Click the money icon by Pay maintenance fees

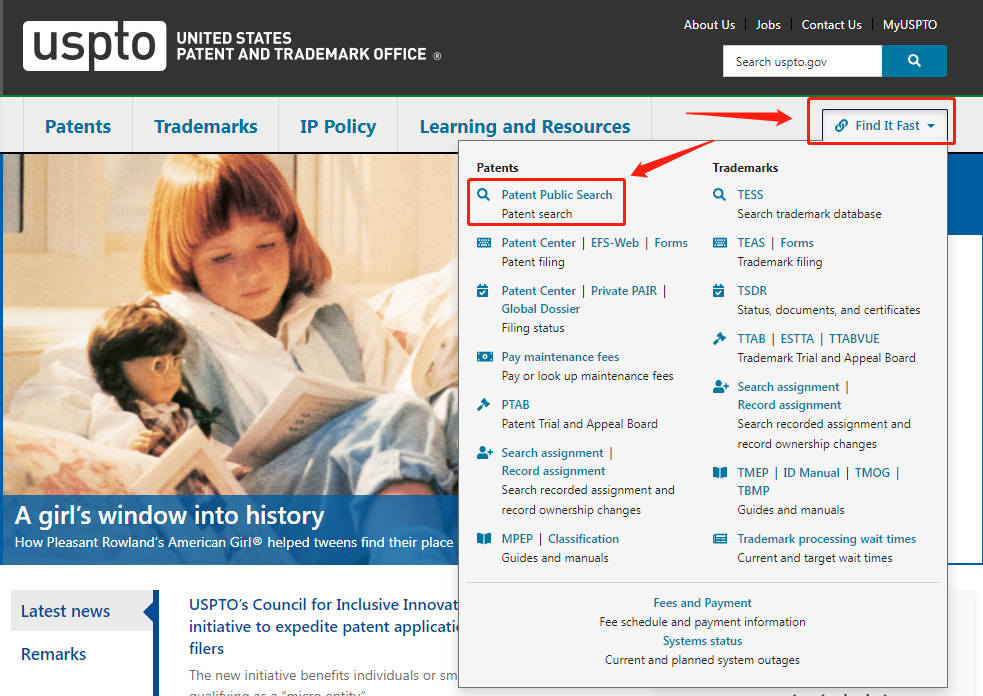[x=485, y=357]
